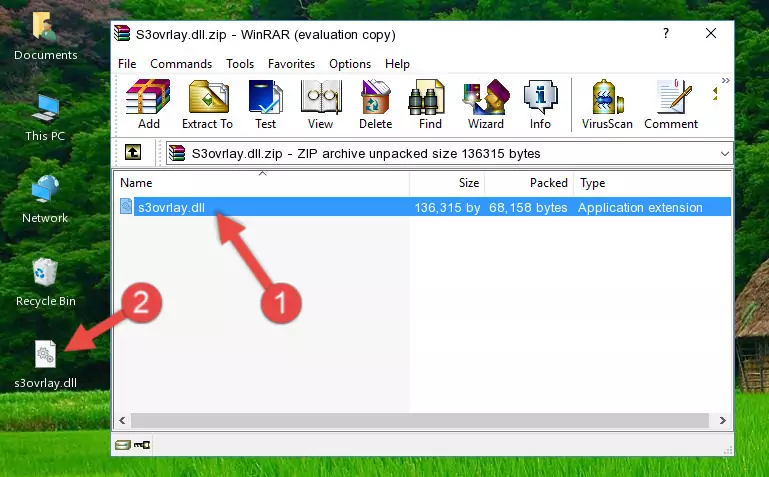Select the Documents desktop icon
The height and width of the screenshot is (477, 769).
45,37
